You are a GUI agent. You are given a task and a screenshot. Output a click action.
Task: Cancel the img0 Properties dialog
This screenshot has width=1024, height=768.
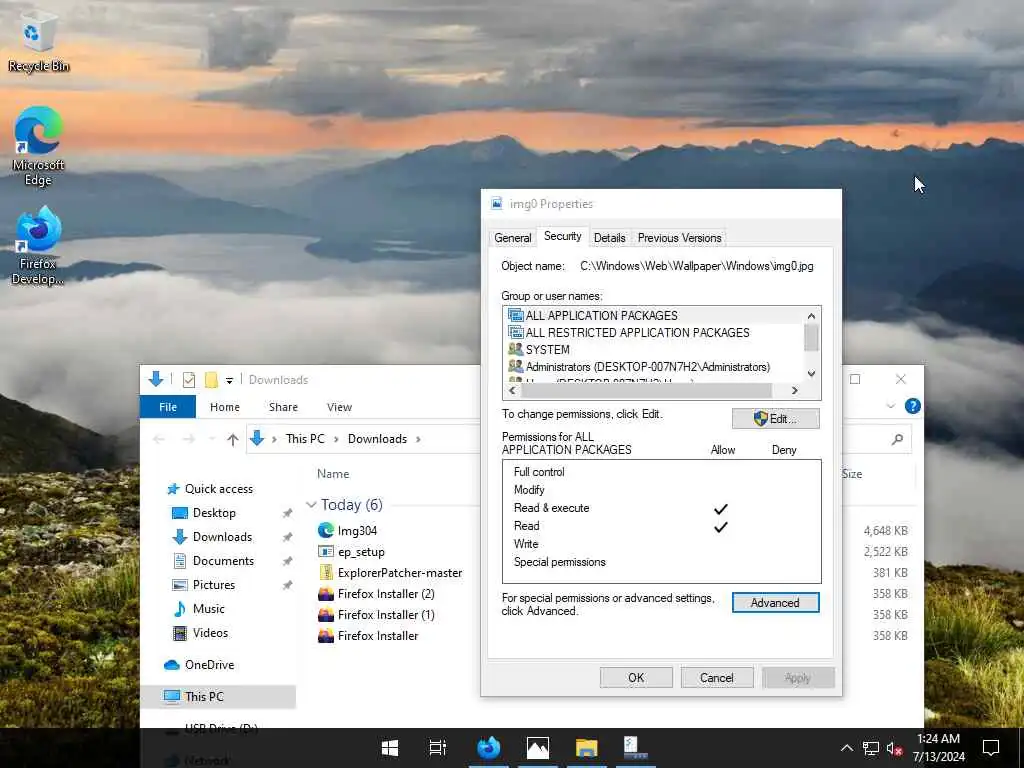[716, 678]
